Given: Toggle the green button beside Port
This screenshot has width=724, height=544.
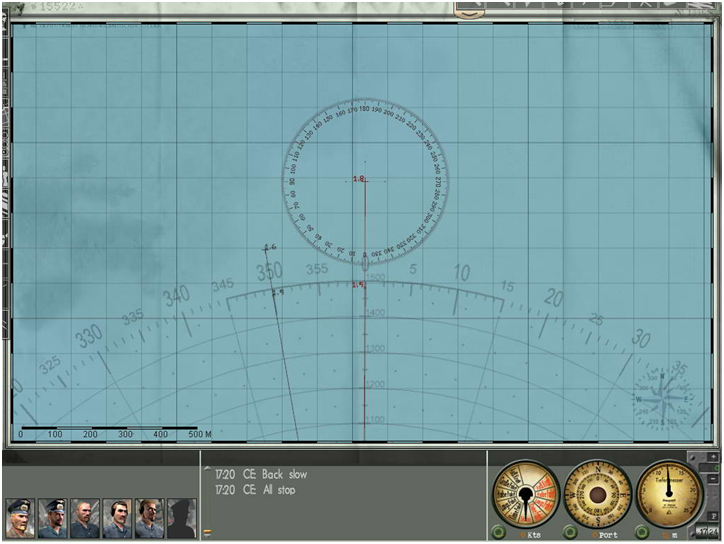Looking at the screenshot, I should tap(571, 532).
